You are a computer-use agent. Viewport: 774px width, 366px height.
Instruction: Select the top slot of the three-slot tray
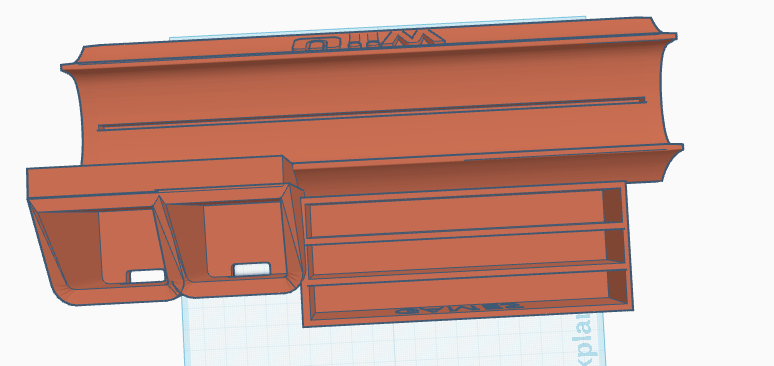463,212
